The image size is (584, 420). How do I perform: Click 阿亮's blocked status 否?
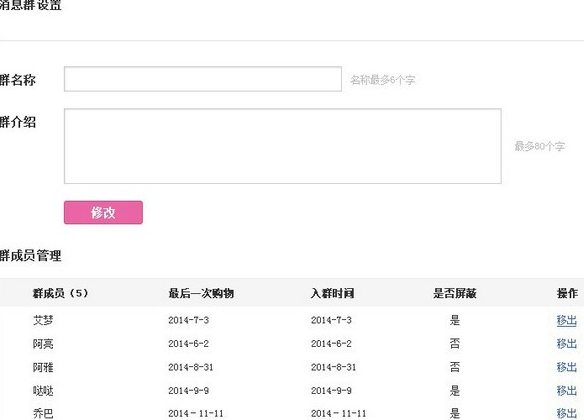click(x=455, y=343)
